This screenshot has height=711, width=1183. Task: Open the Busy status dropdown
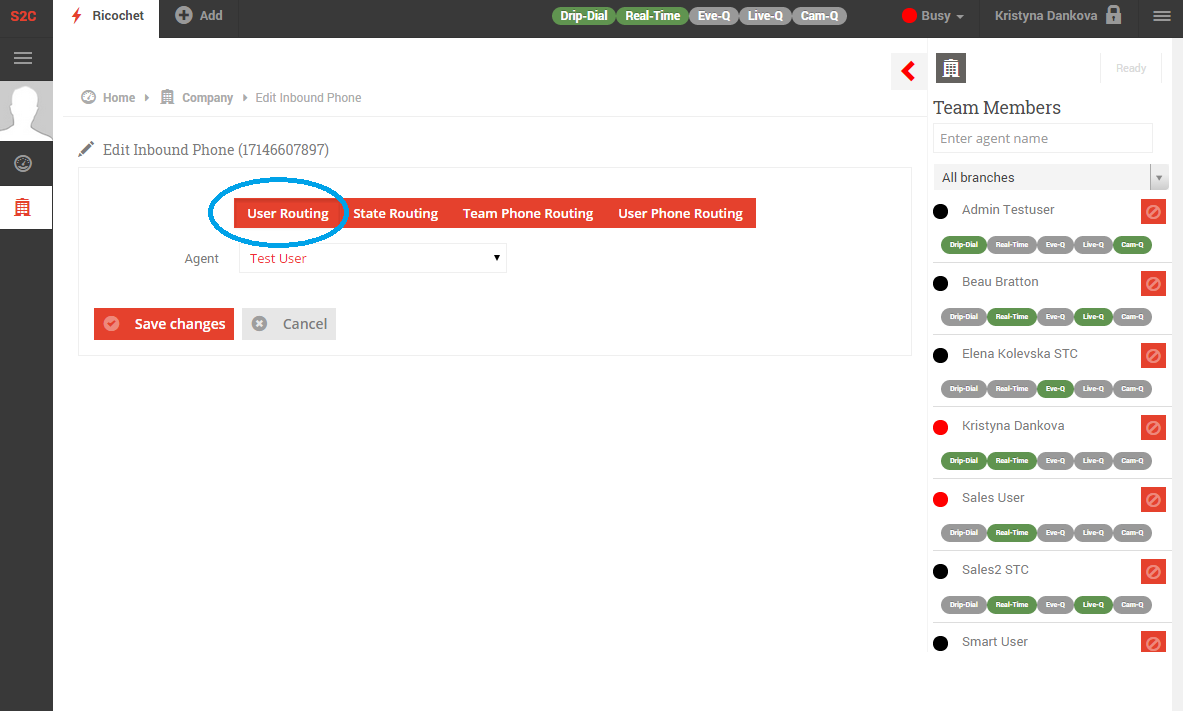(933, 16)
